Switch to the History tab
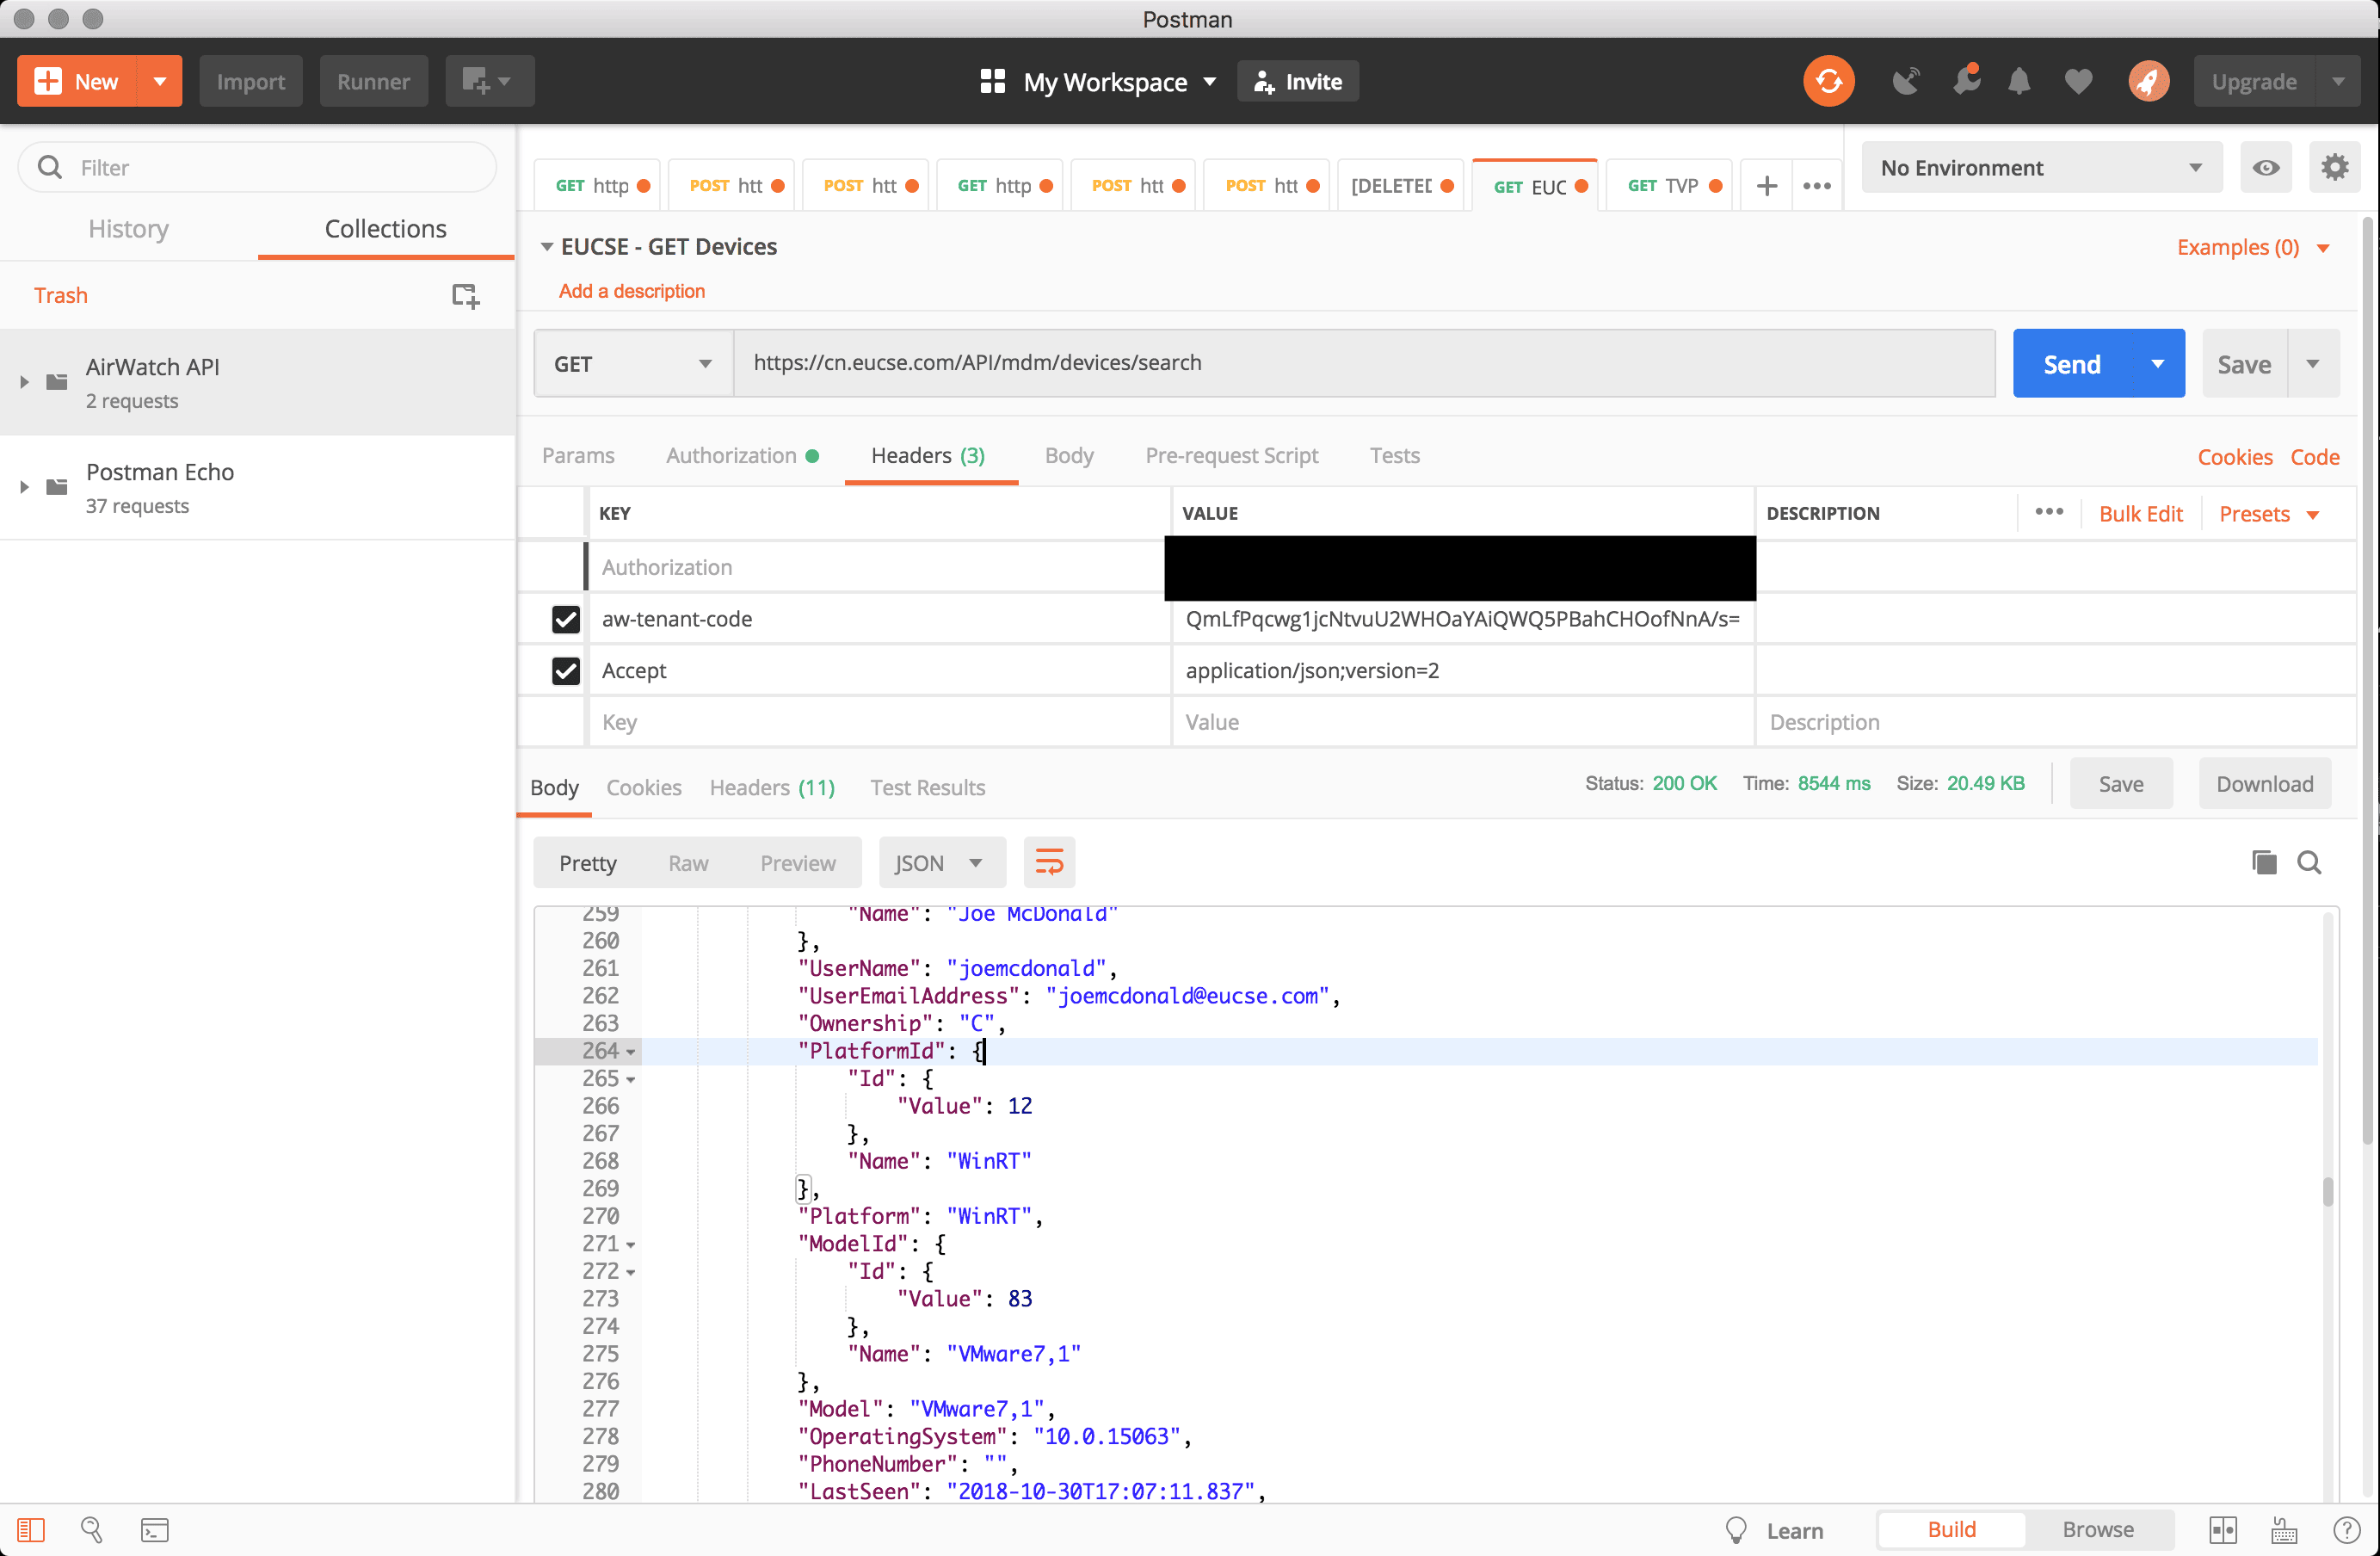This screenshot has height=1556, width=2380. (x=128, y=228)
